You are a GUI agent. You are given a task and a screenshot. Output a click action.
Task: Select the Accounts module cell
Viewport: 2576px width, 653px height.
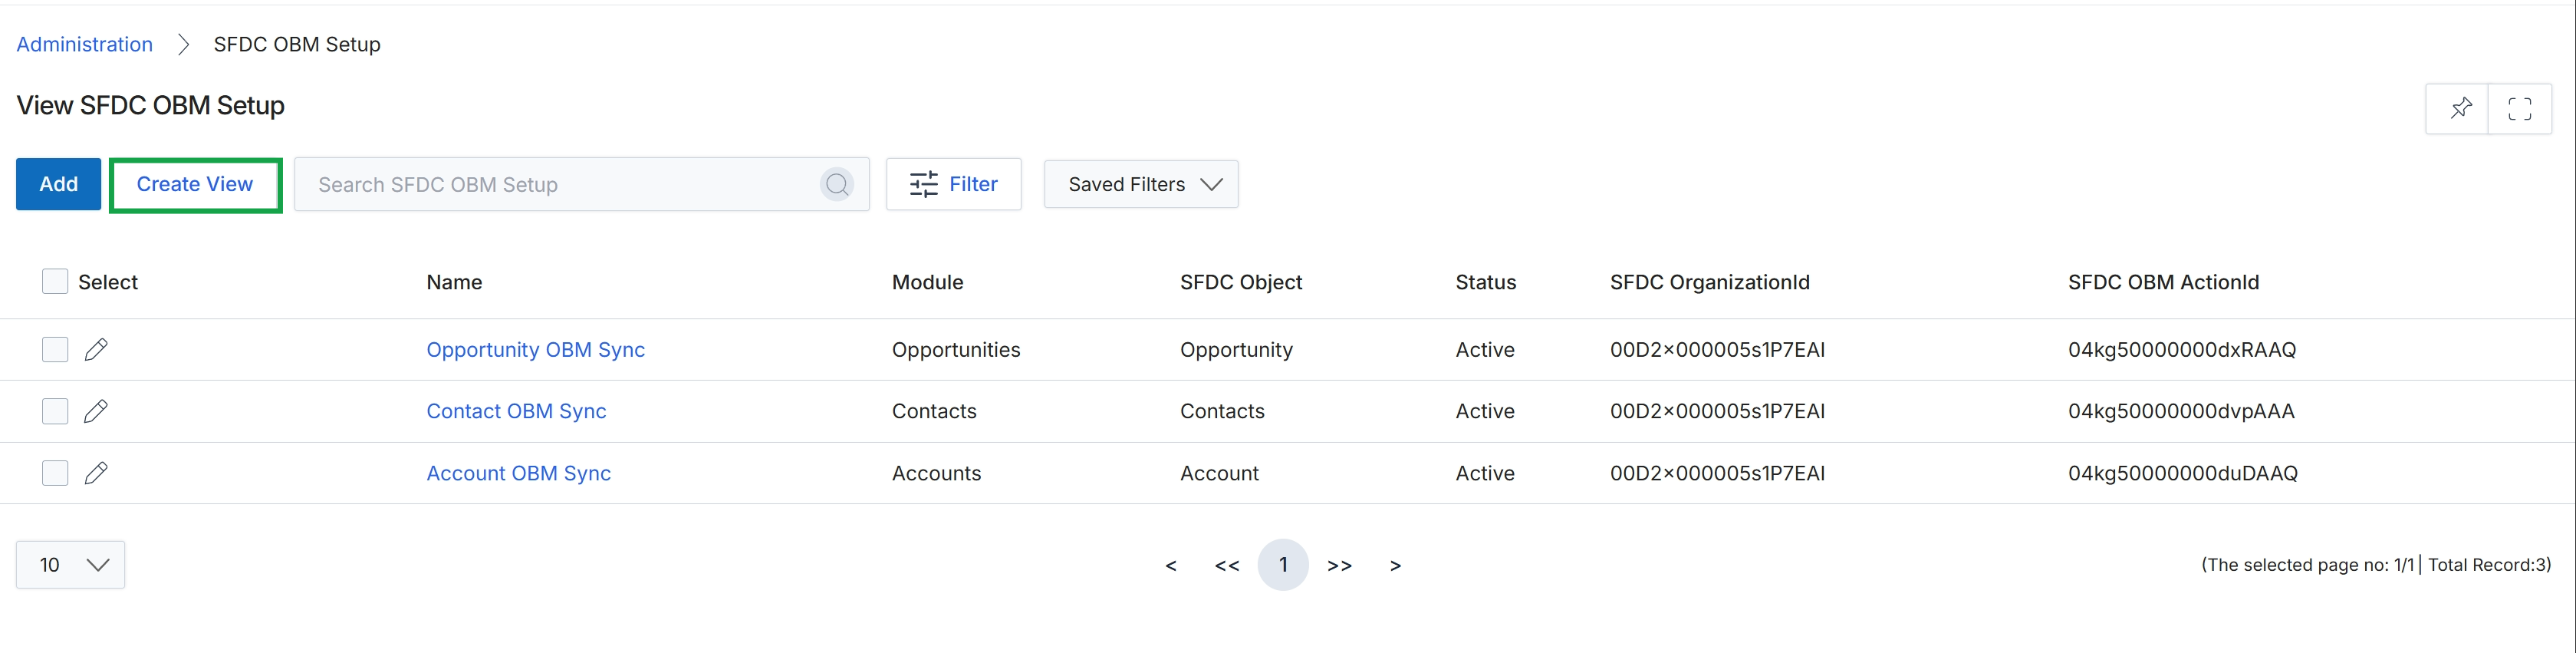[x=936, y=473]
